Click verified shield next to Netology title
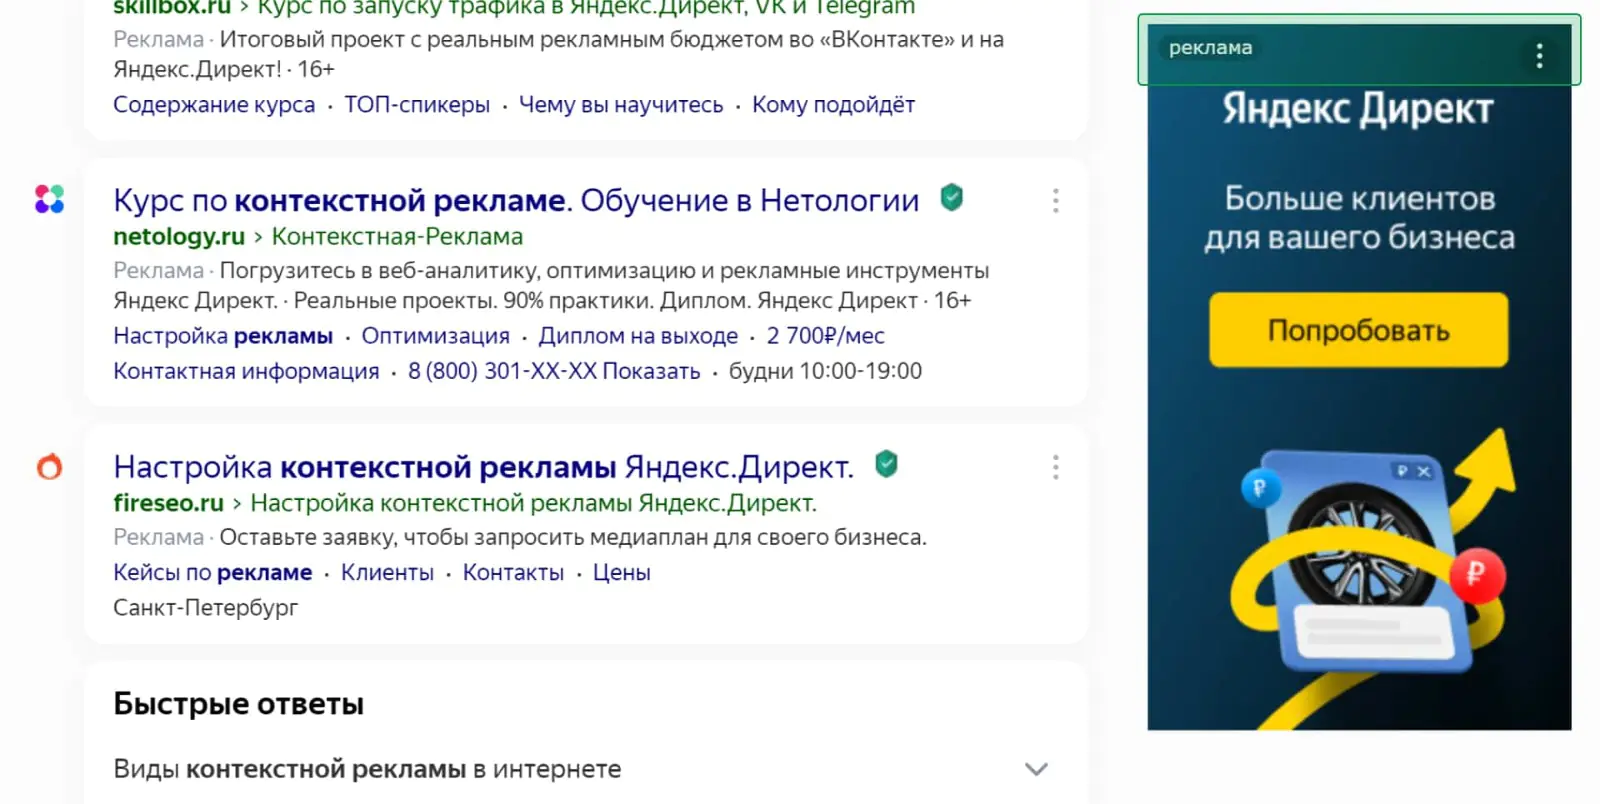This screenshot has width=1600, height=804. point(952,198)
